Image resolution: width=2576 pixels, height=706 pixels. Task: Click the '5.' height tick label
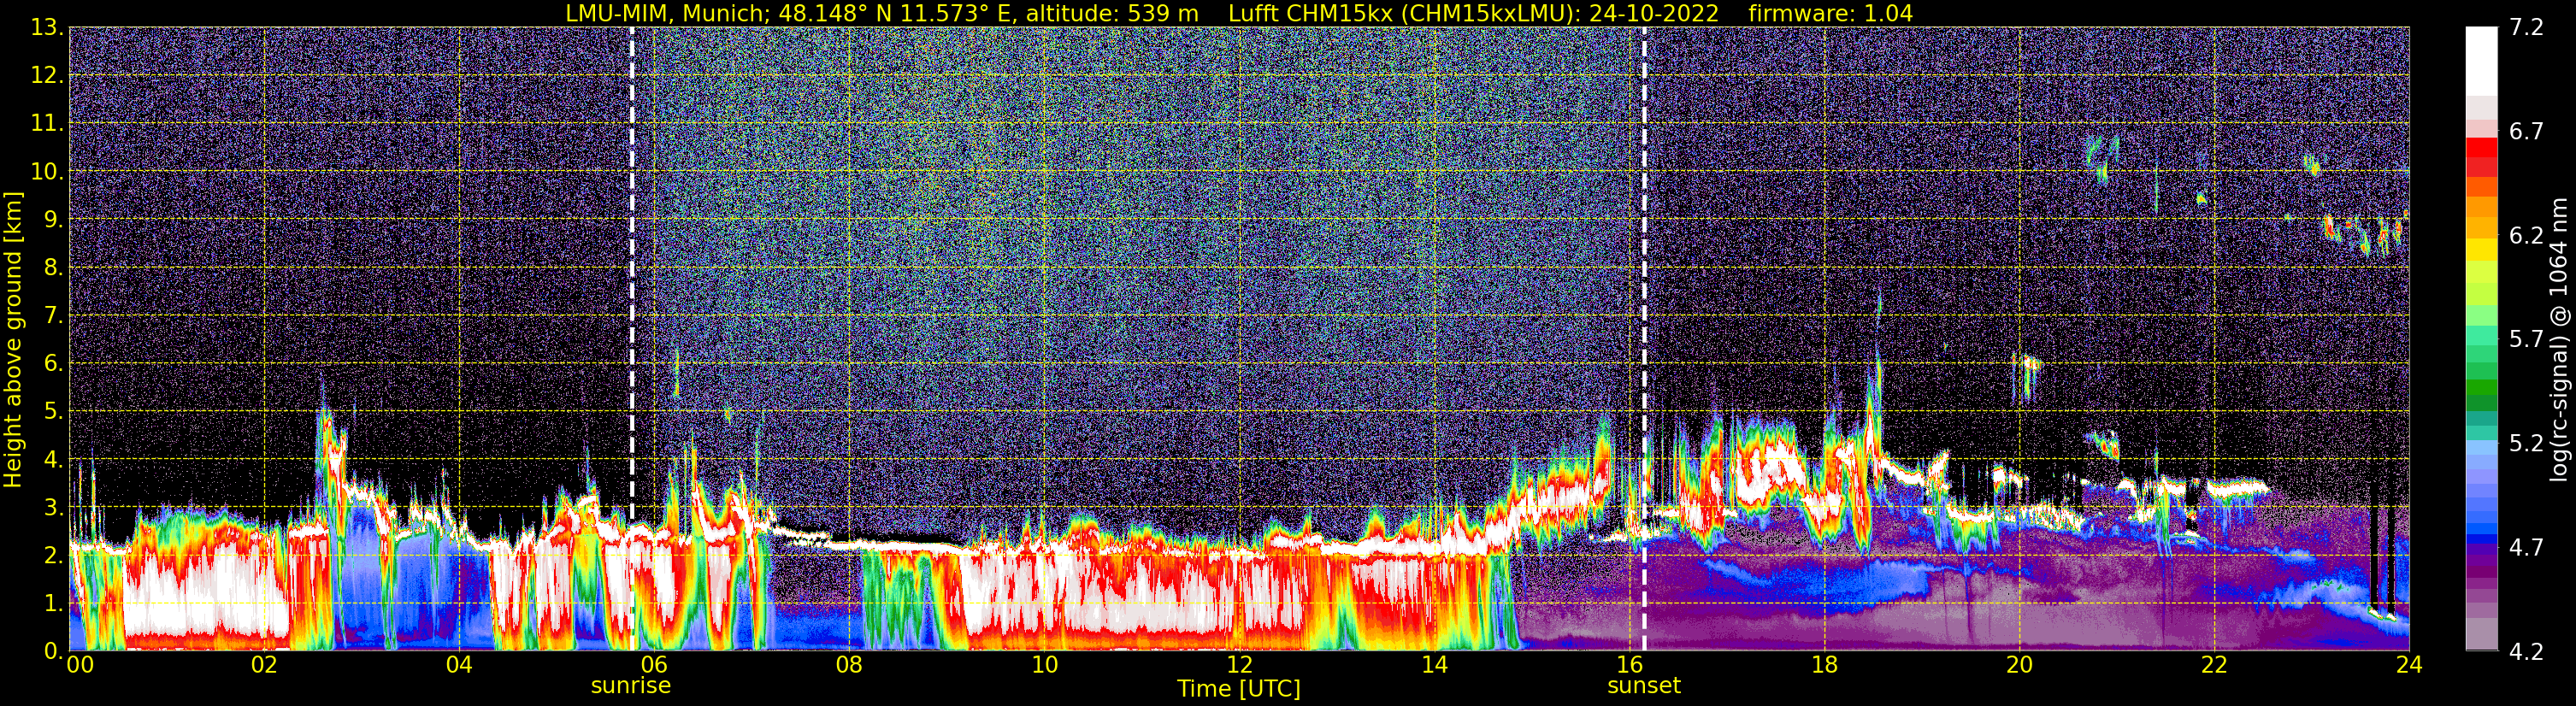pos(53,411)
